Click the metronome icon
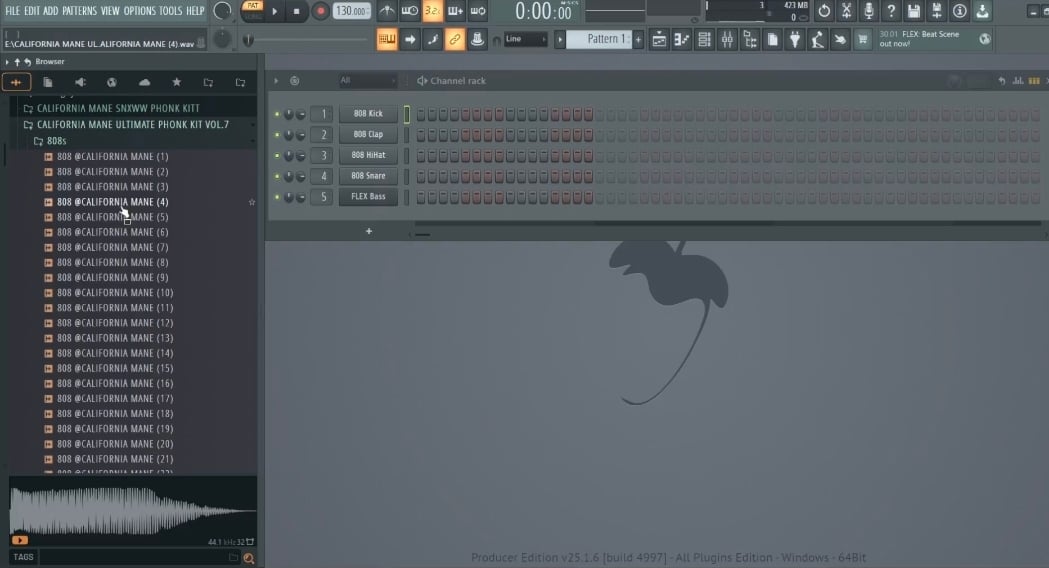 tap(387, 11)
